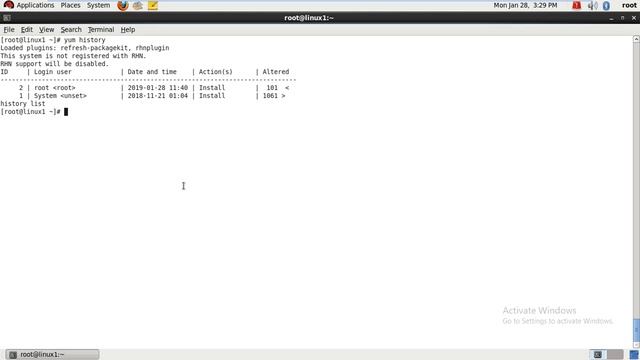640x360 pixels.
Task: Click the 'RHN support will be disabled' line
Action: (54, 64)
